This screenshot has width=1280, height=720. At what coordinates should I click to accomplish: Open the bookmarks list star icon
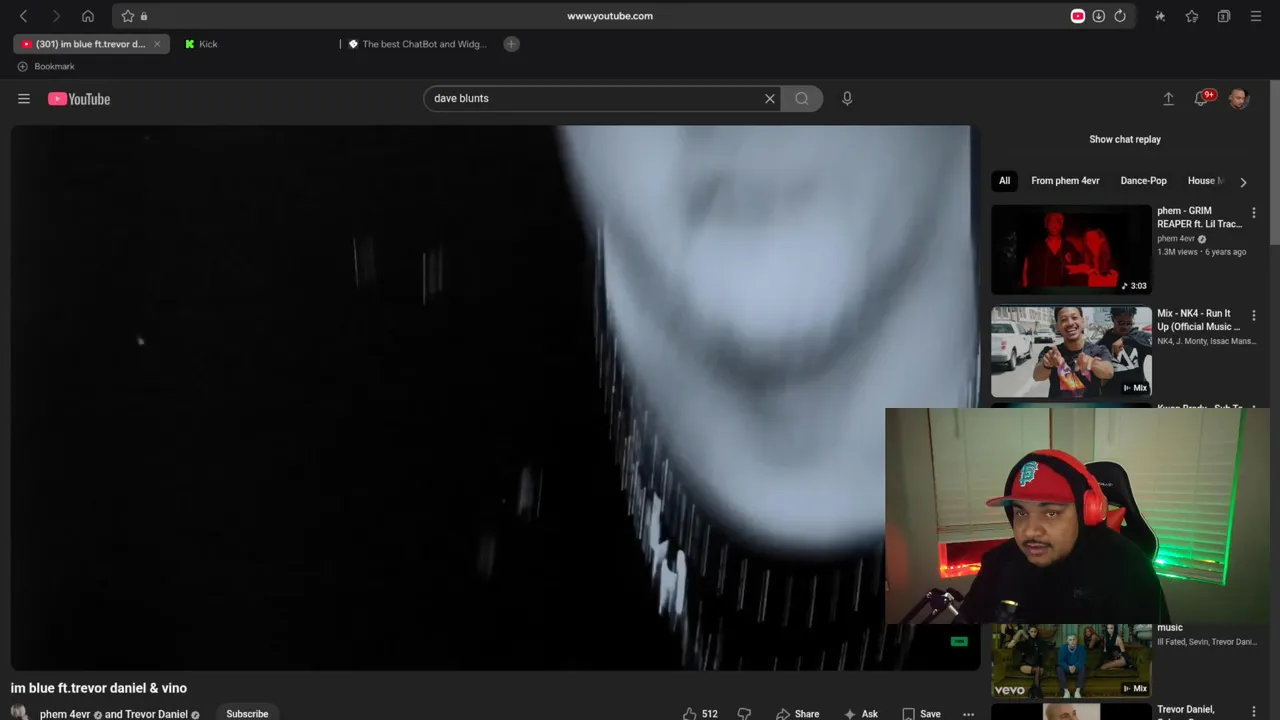click(x=1192, y=16)
